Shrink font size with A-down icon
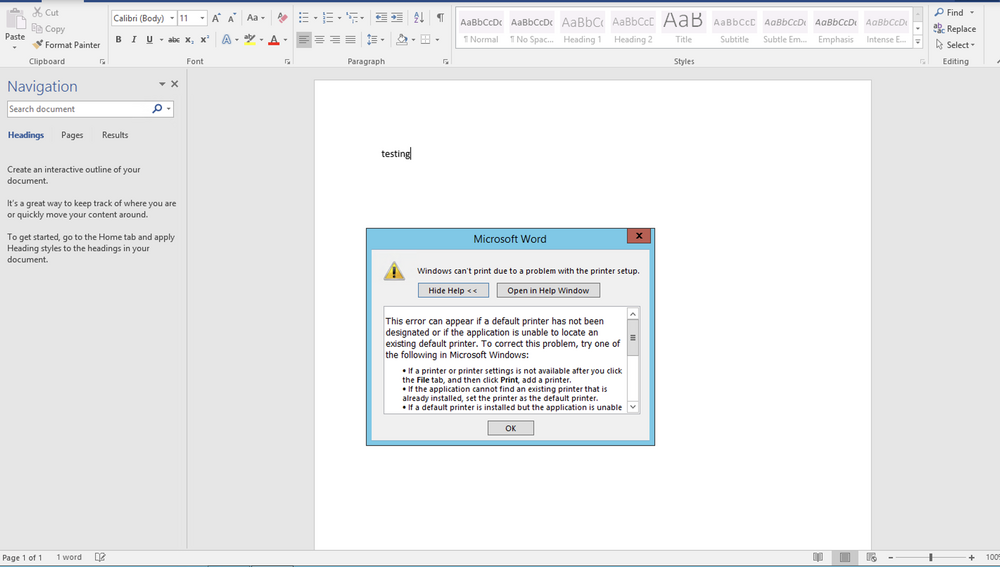This screenshot has width=1000, height=567. tap(232, 18)
